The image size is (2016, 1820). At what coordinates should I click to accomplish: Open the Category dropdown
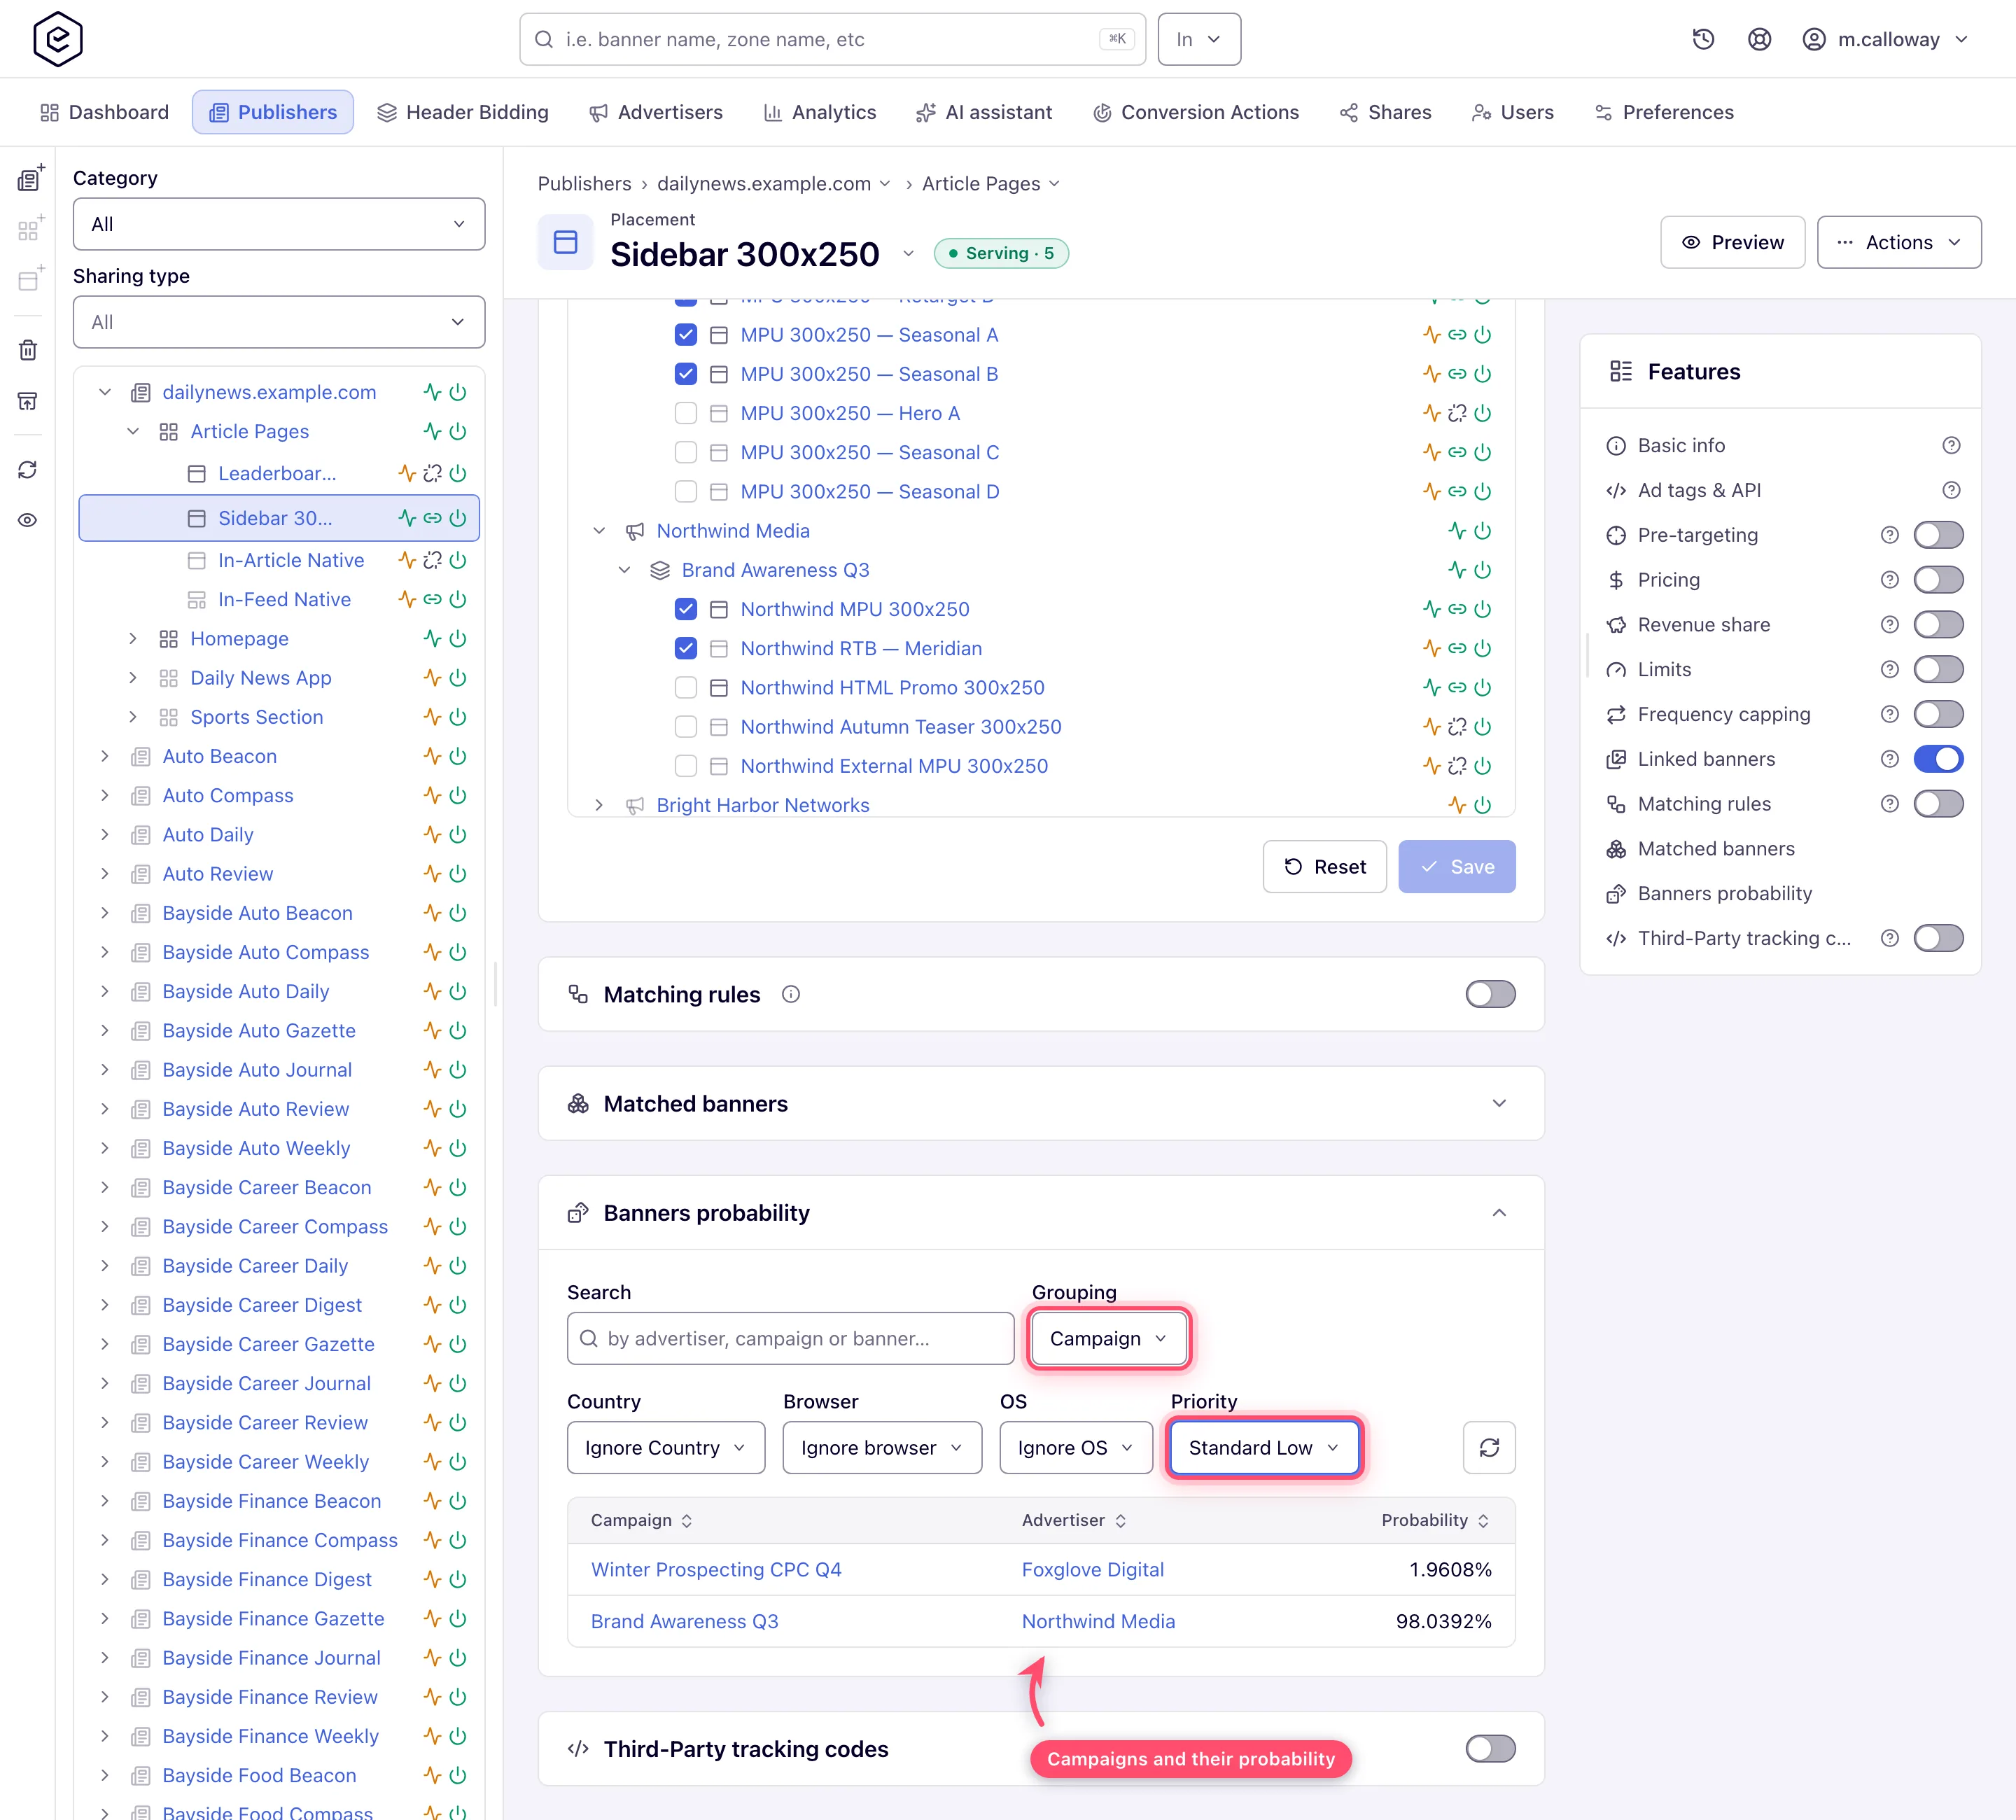coord(279,224)
